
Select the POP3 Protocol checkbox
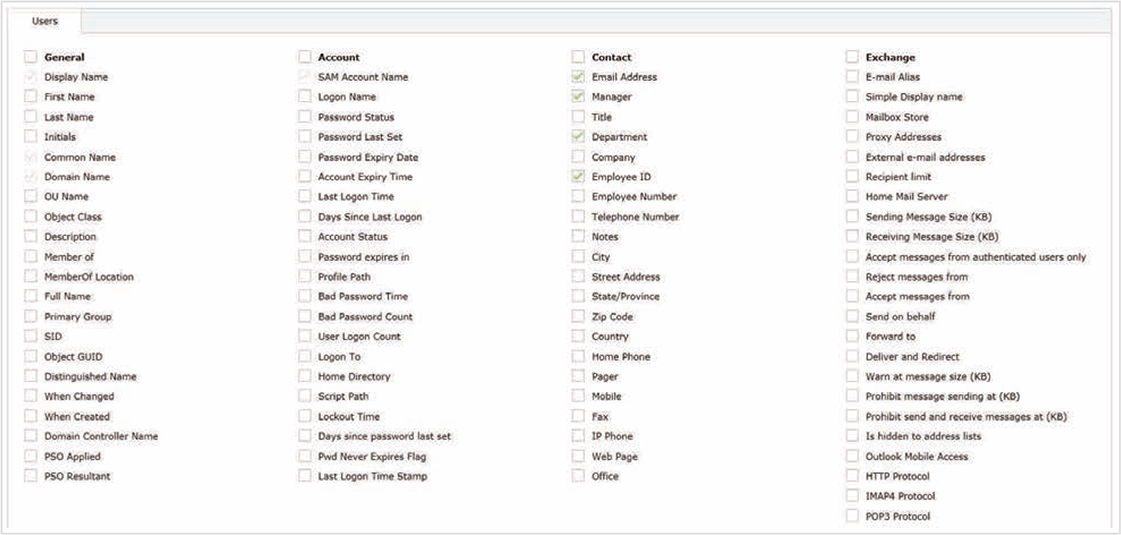coord(852,516)
